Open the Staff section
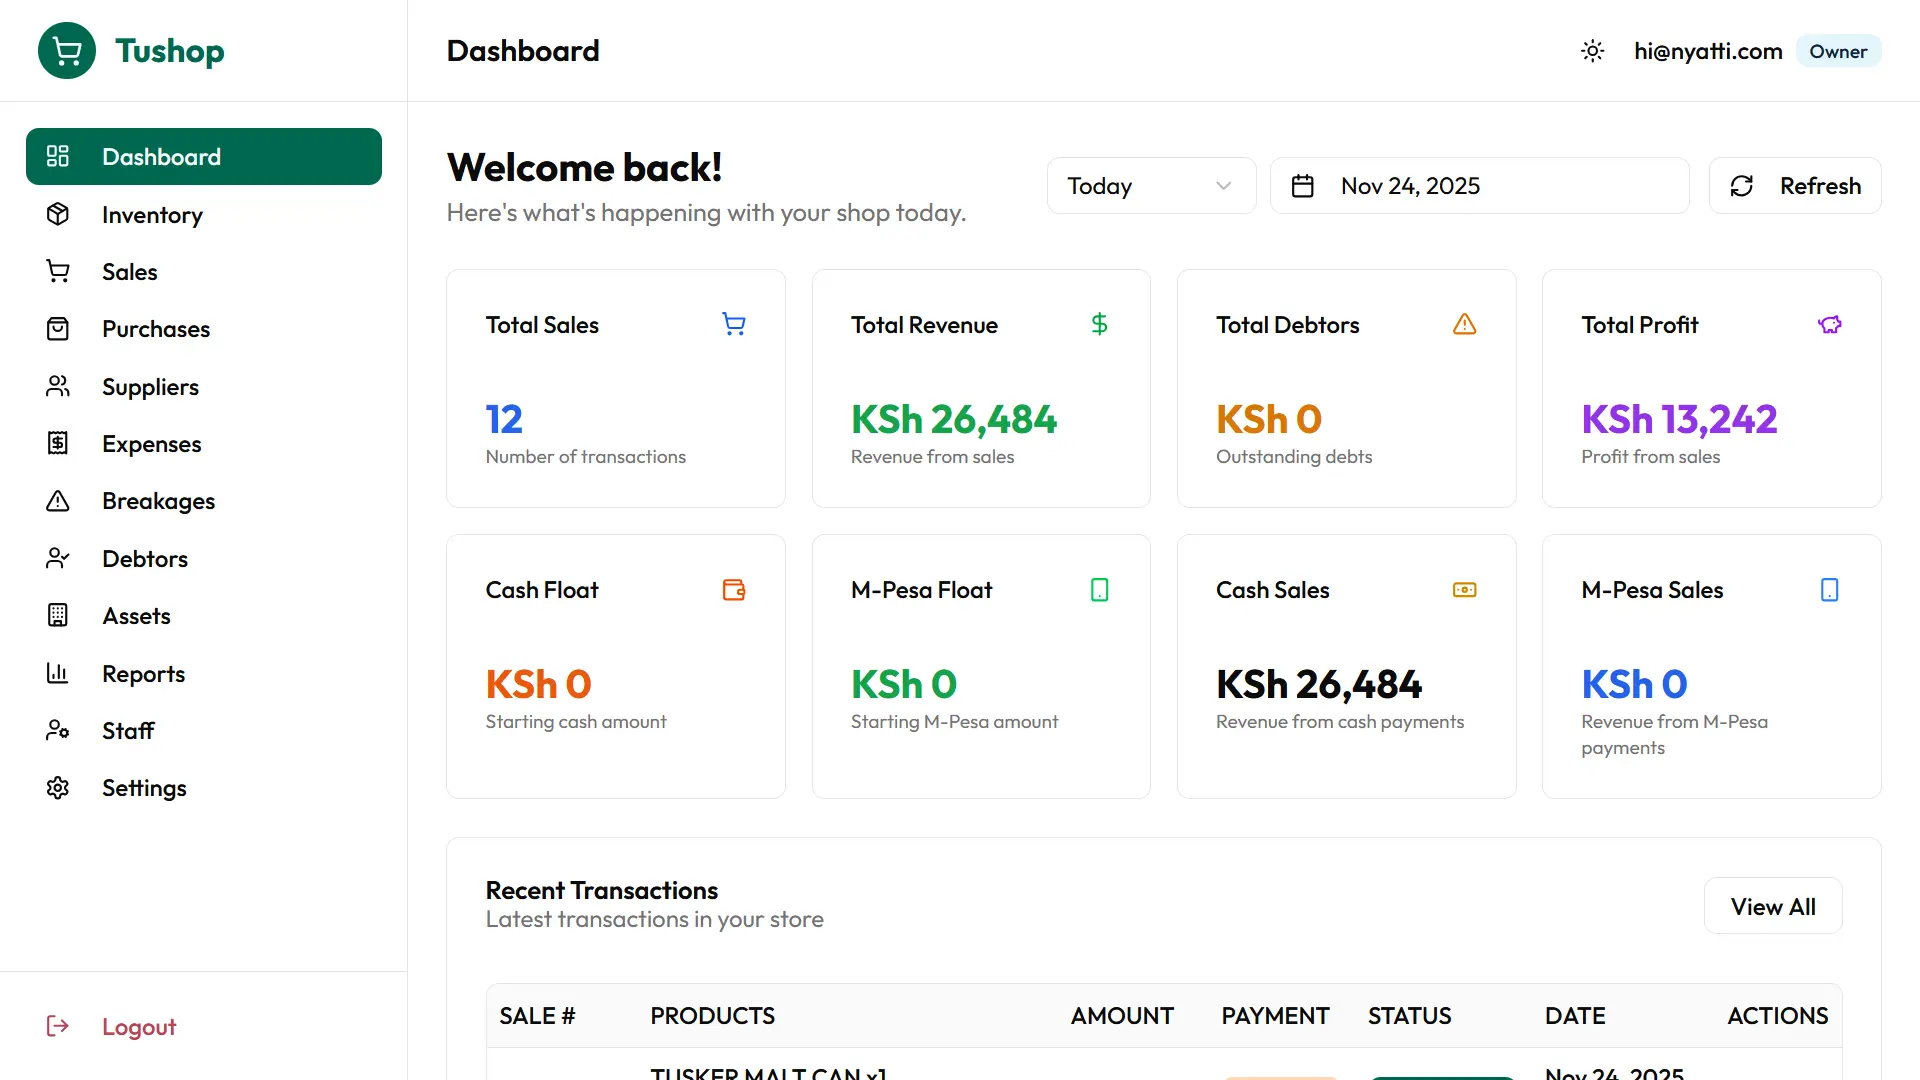This screenshot has width=1920, height=1080. pyautogui.click(x=128, y=731)
